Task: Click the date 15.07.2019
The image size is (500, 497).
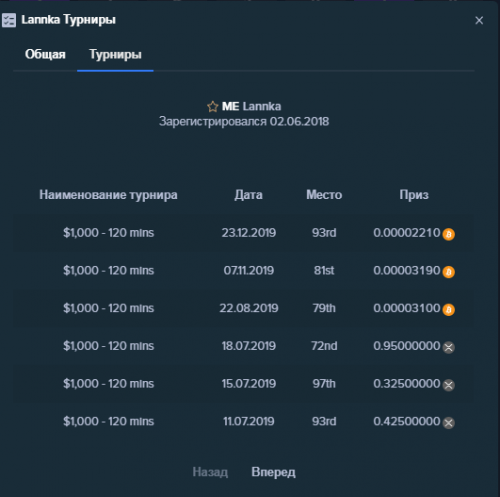Action: coord(249,383)
